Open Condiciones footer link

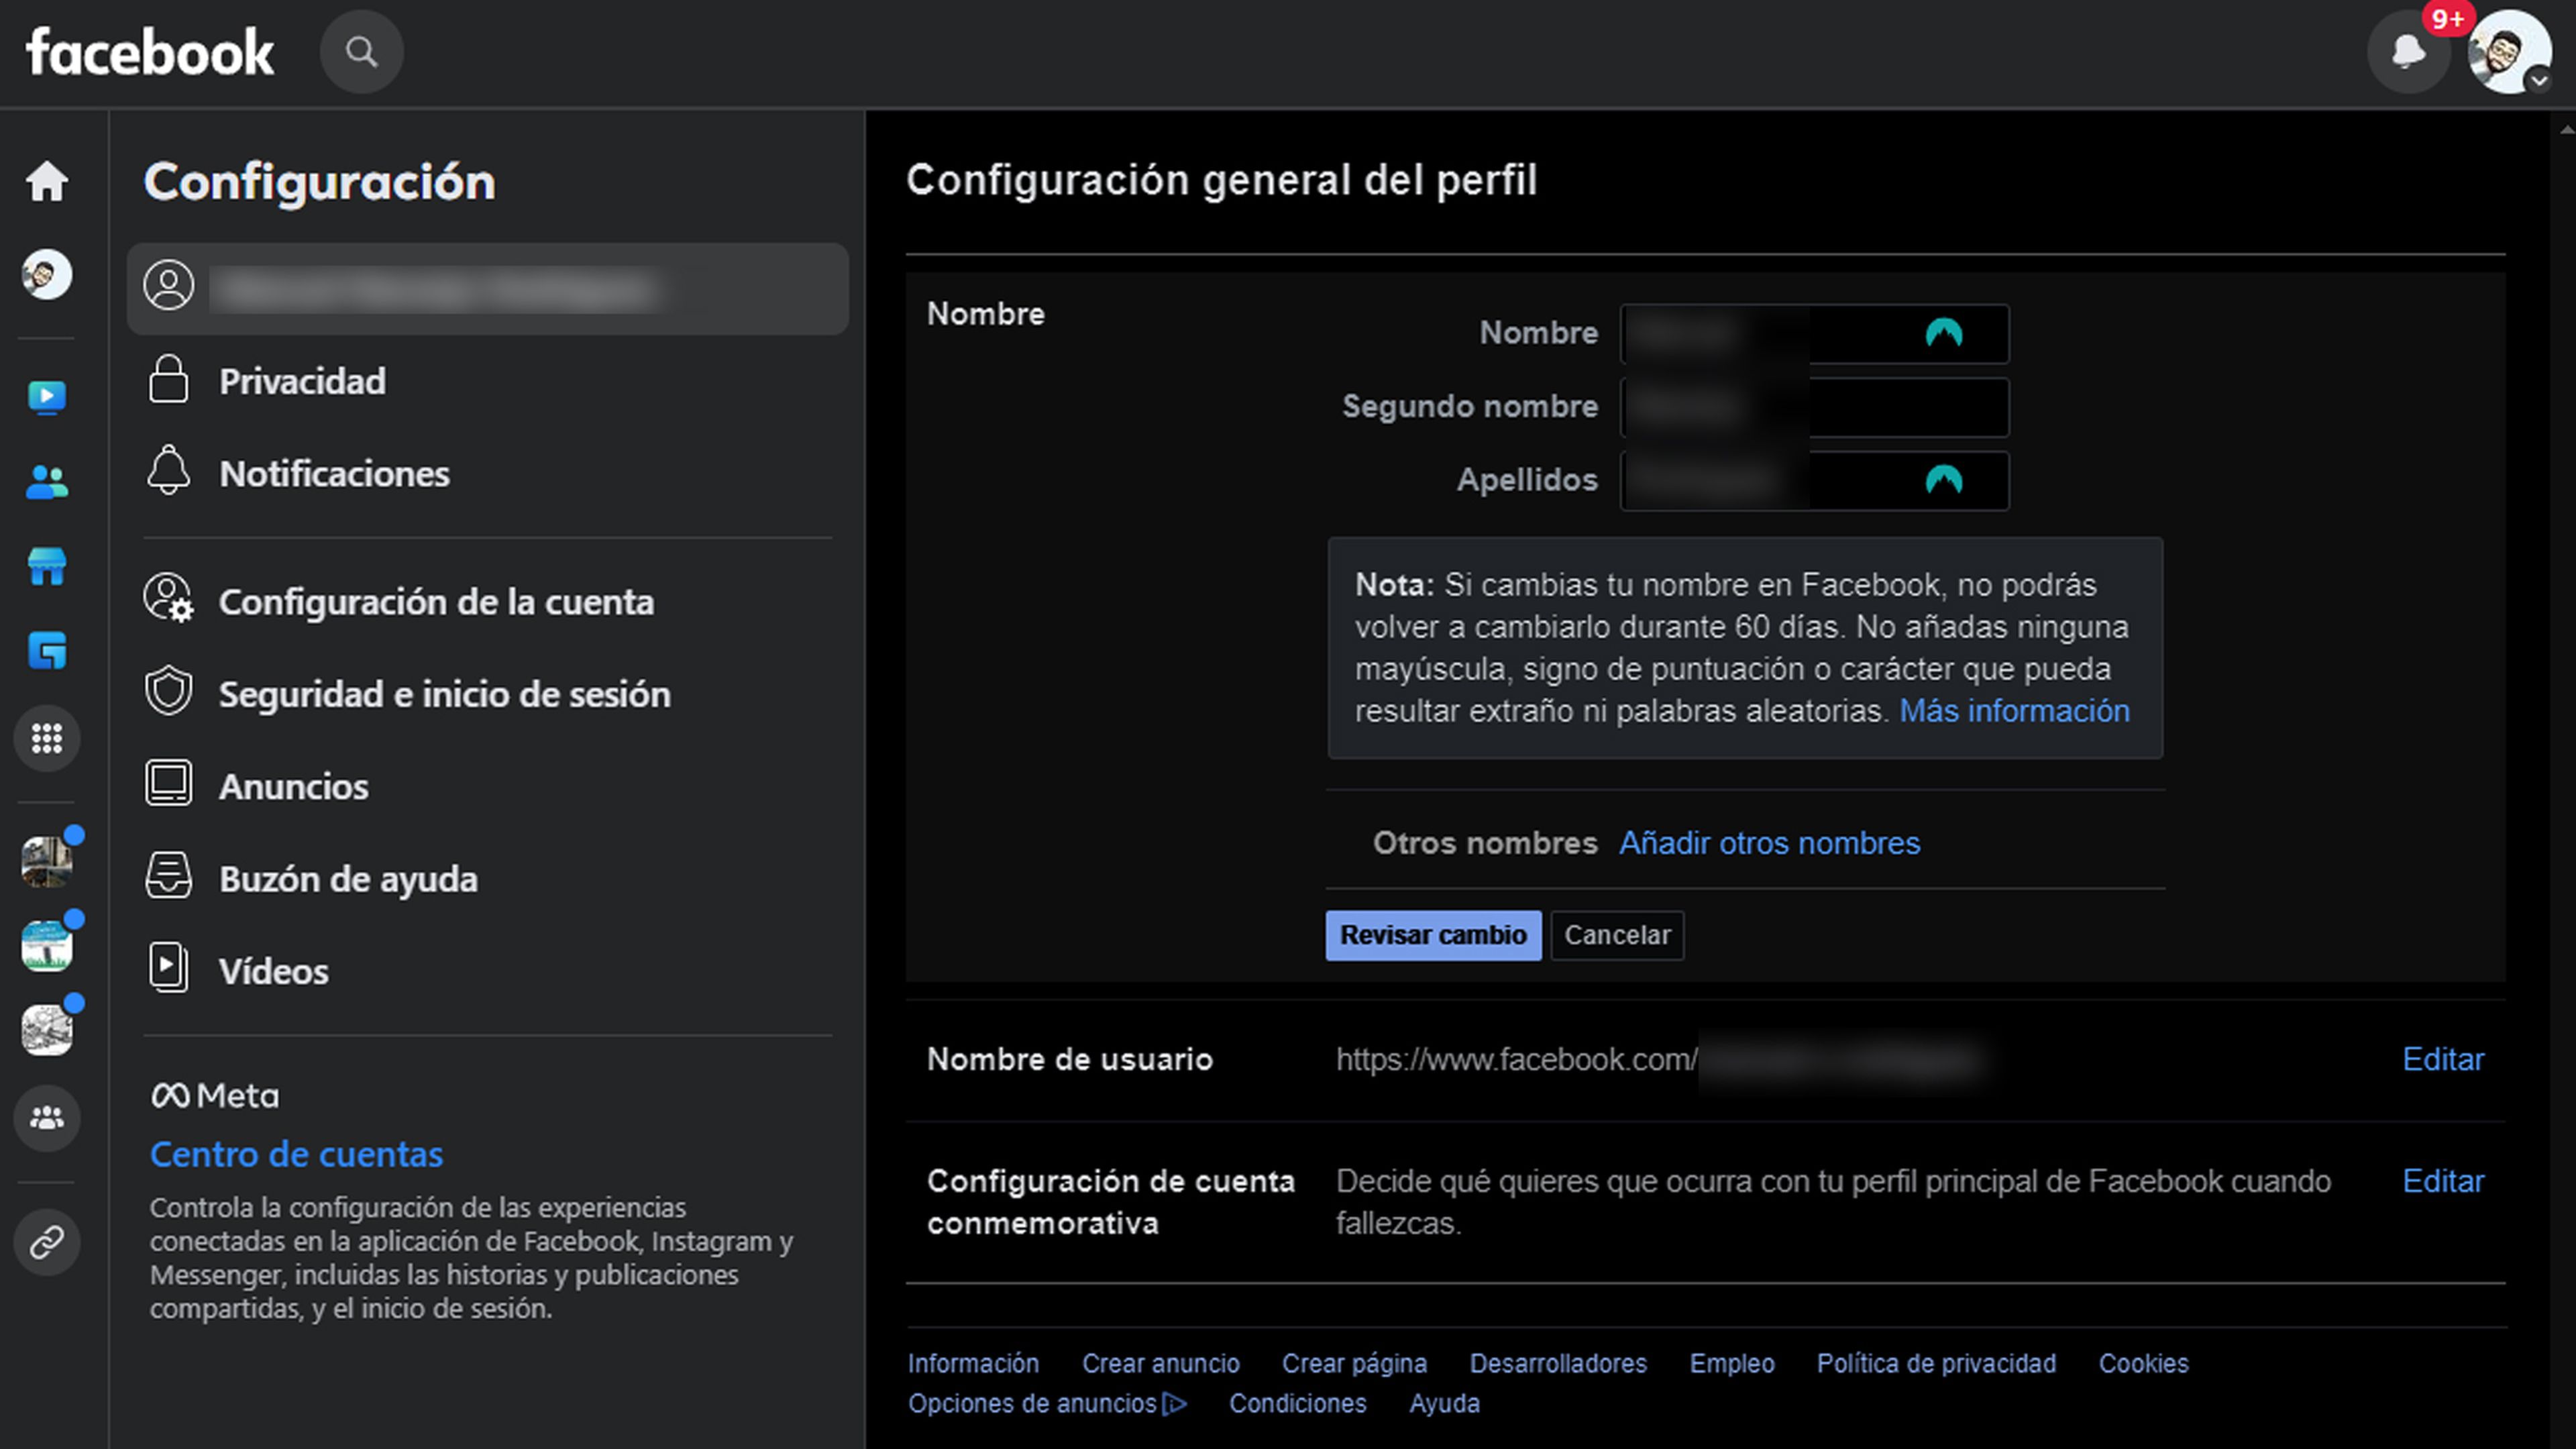1297,1403
